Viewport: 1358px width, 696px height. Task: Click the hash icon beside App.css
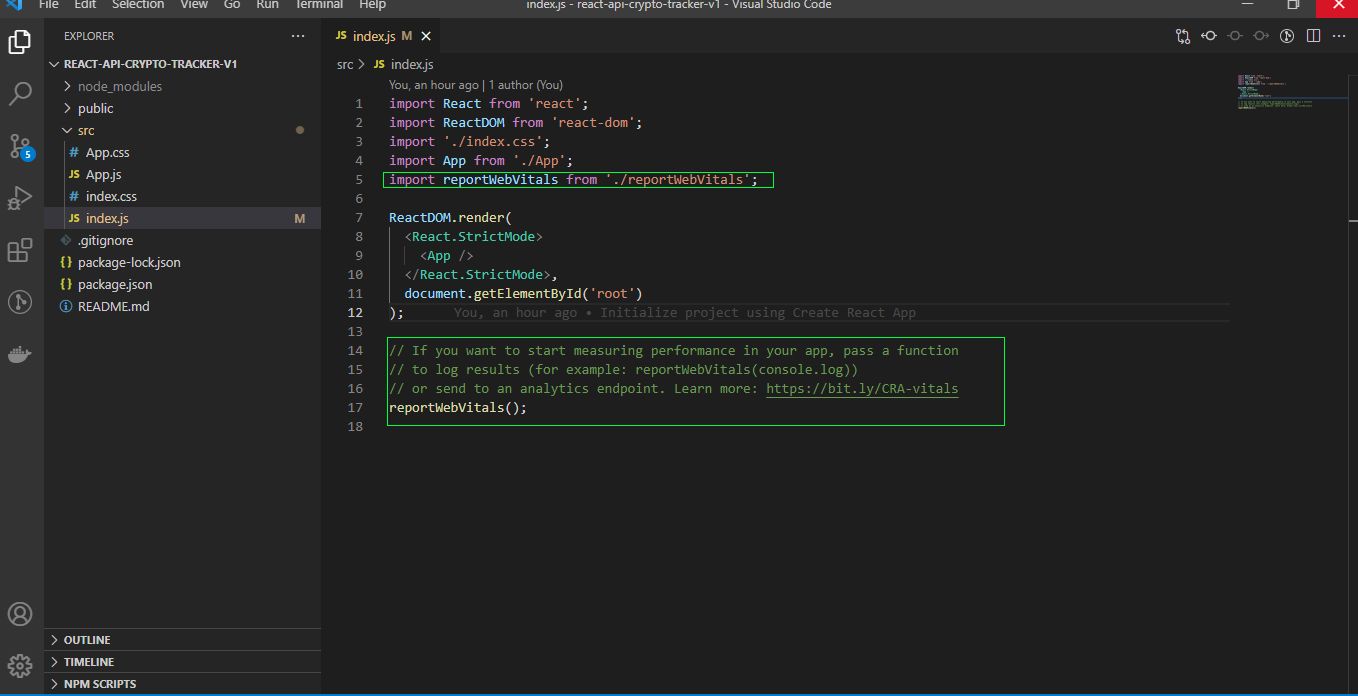[x=74, y=153]
